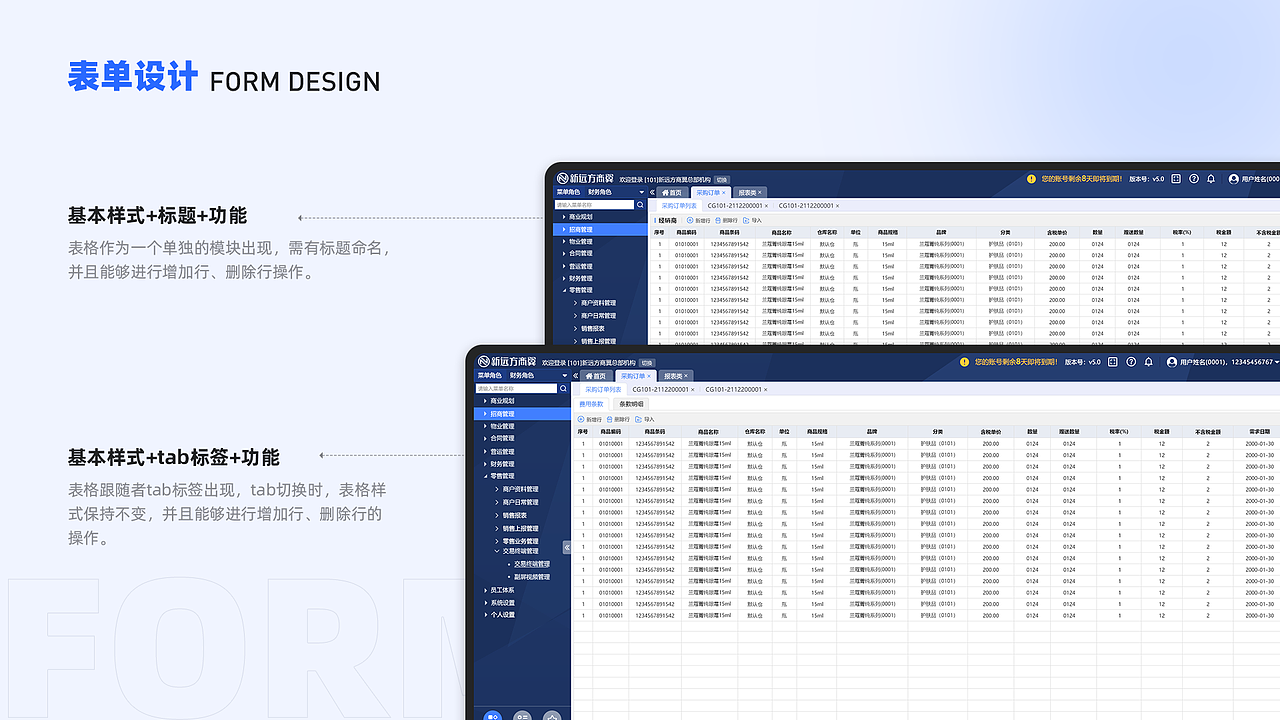1280x720 pixels.
Task: Collapse the sidebar with « in the upper window
Action: point(652,193)
